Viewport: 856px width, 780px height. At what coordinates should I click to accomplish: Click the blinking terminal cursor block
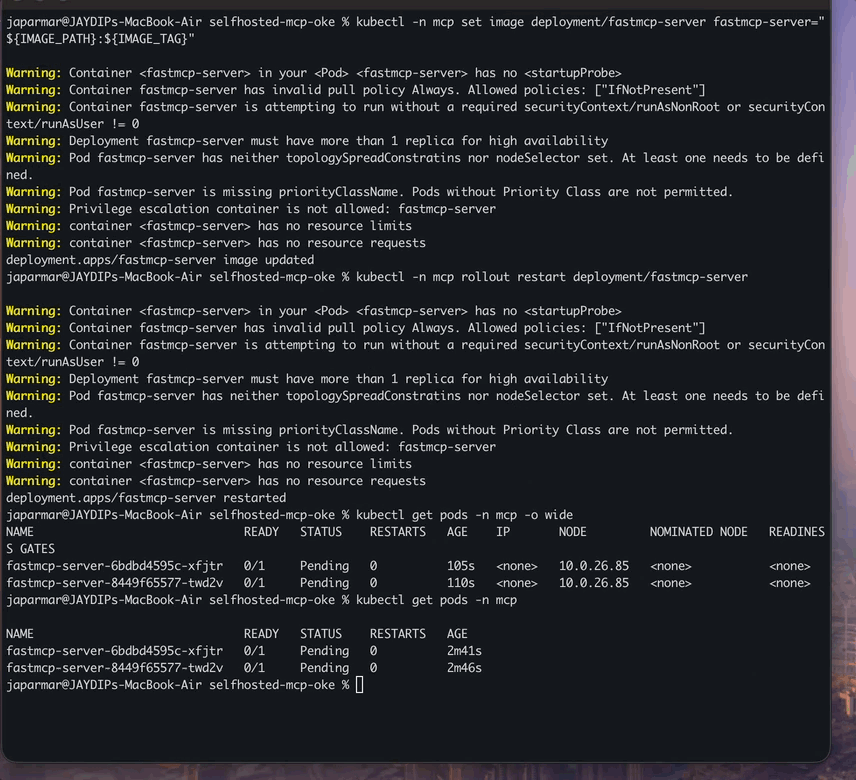360,684
